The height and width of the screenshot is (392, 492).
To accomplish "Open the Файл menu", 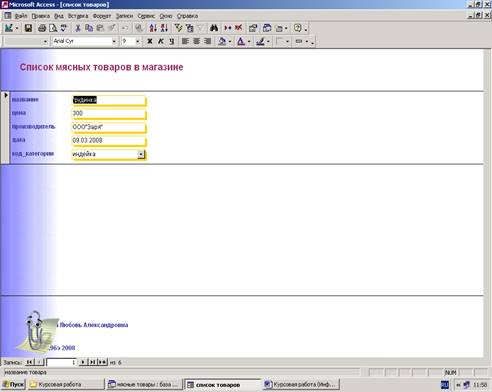I will pos(21,16).
